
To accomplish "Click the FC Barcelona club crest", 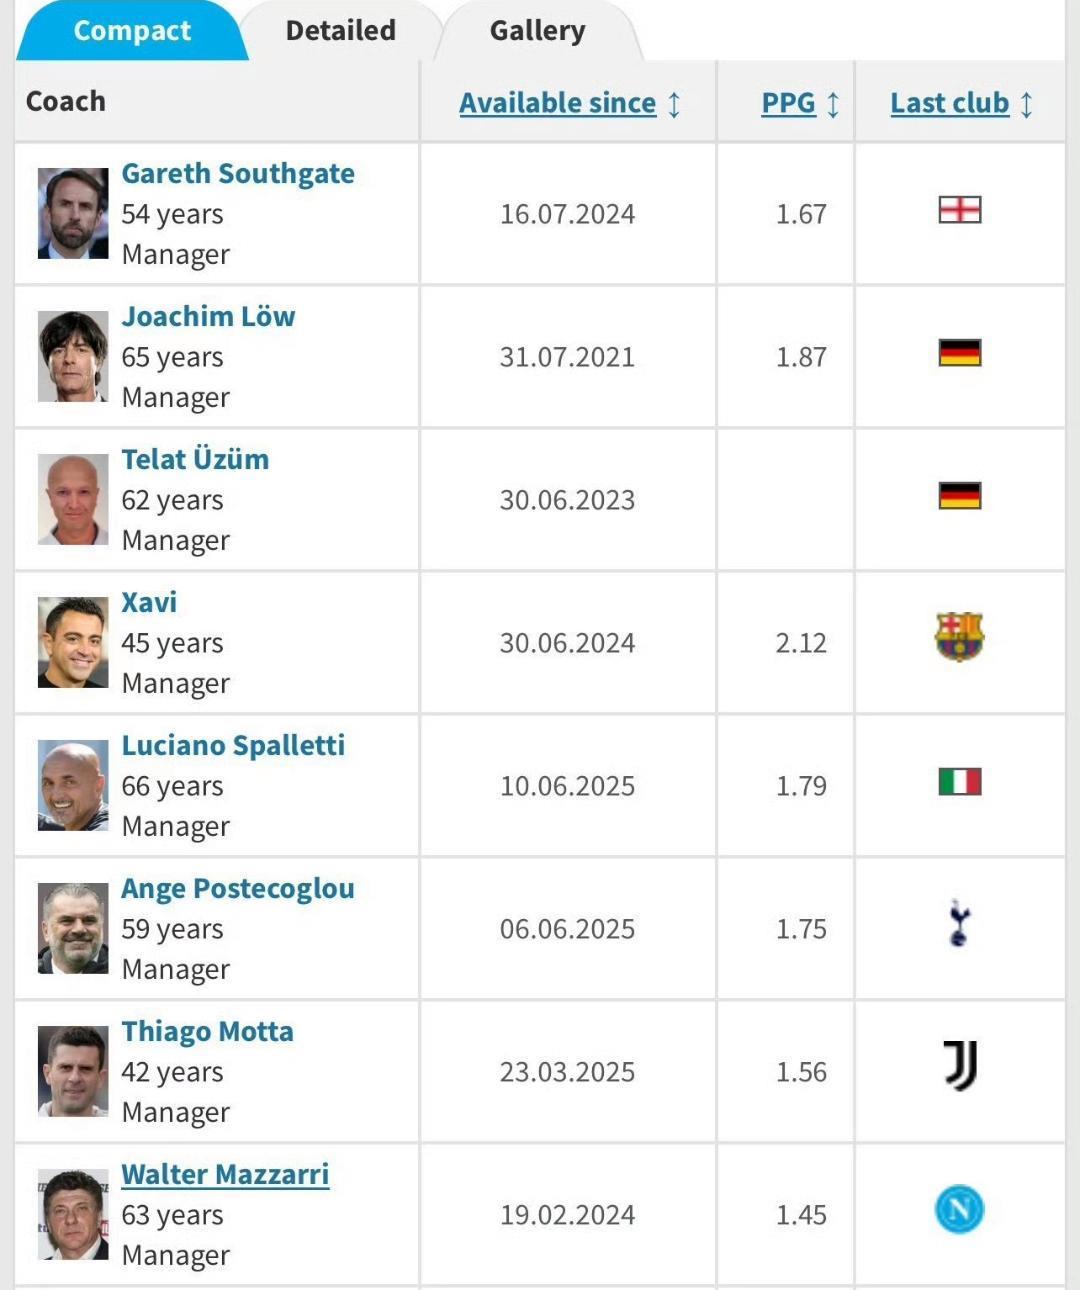I will click(959, 638).
